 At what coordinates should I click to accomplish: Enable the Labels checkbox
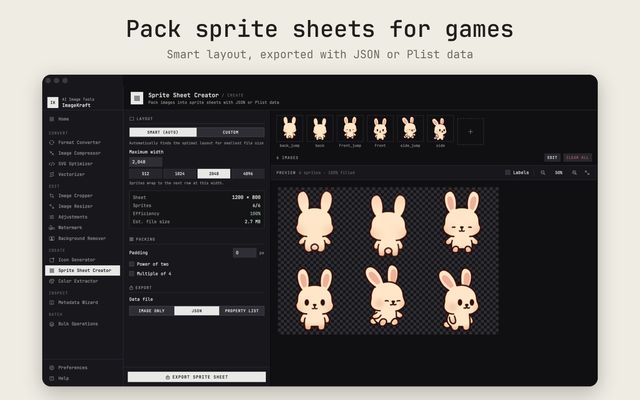click(508, 173)
